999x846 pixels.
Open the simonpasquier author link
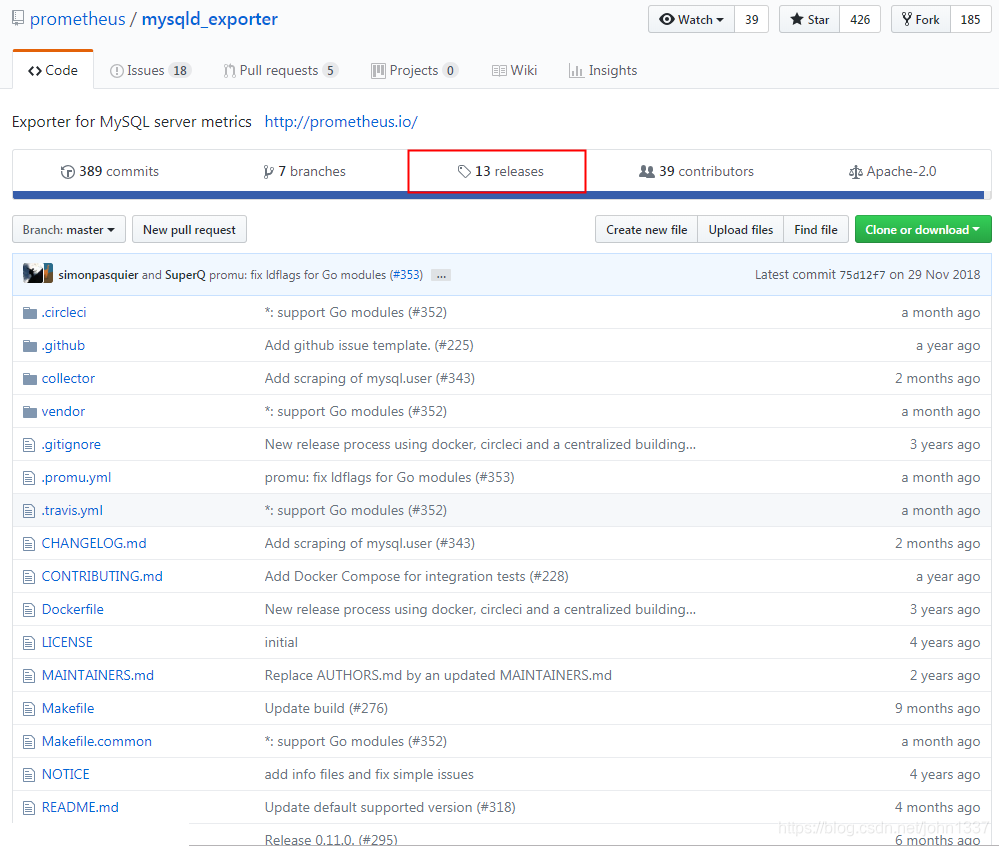98,275
